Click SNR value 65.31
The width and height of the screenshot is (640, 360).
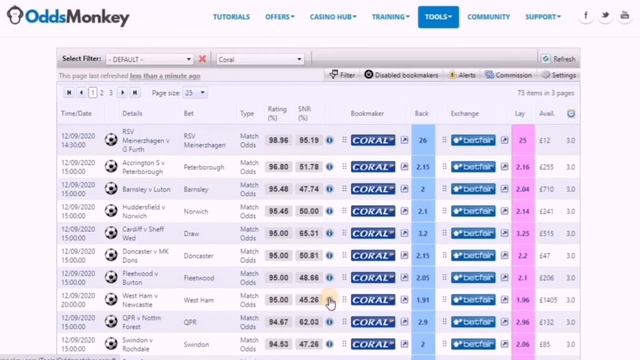pyautogui.click(x=309, y=233)
